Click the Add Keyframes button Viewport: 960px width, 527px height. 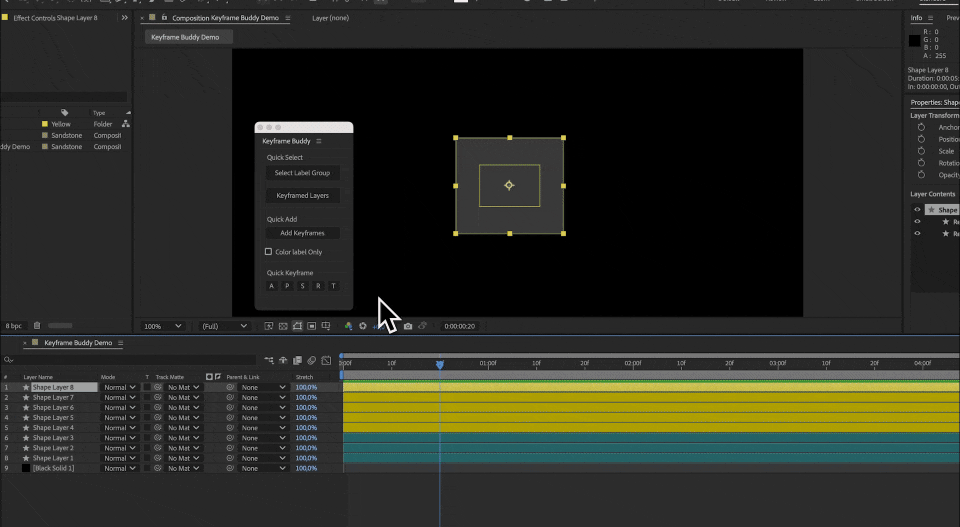click(302, 233)
